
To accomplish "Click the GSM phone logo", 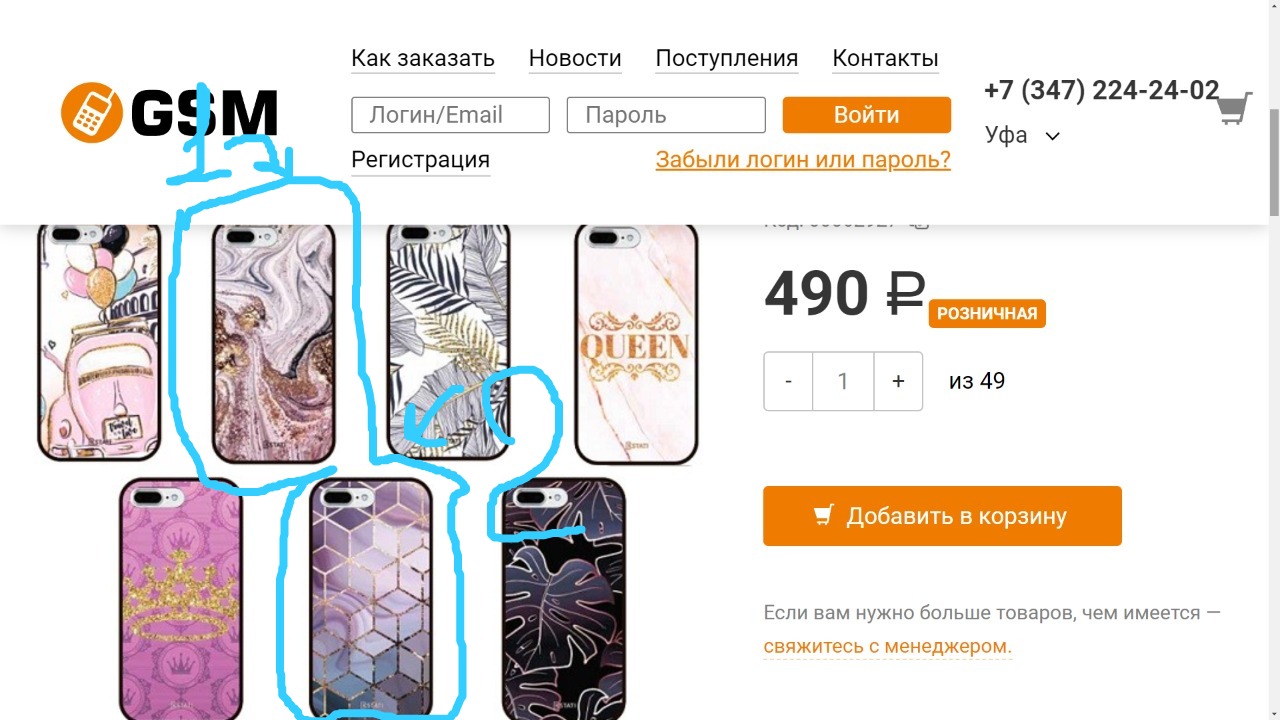I will [x=169, y=112].
